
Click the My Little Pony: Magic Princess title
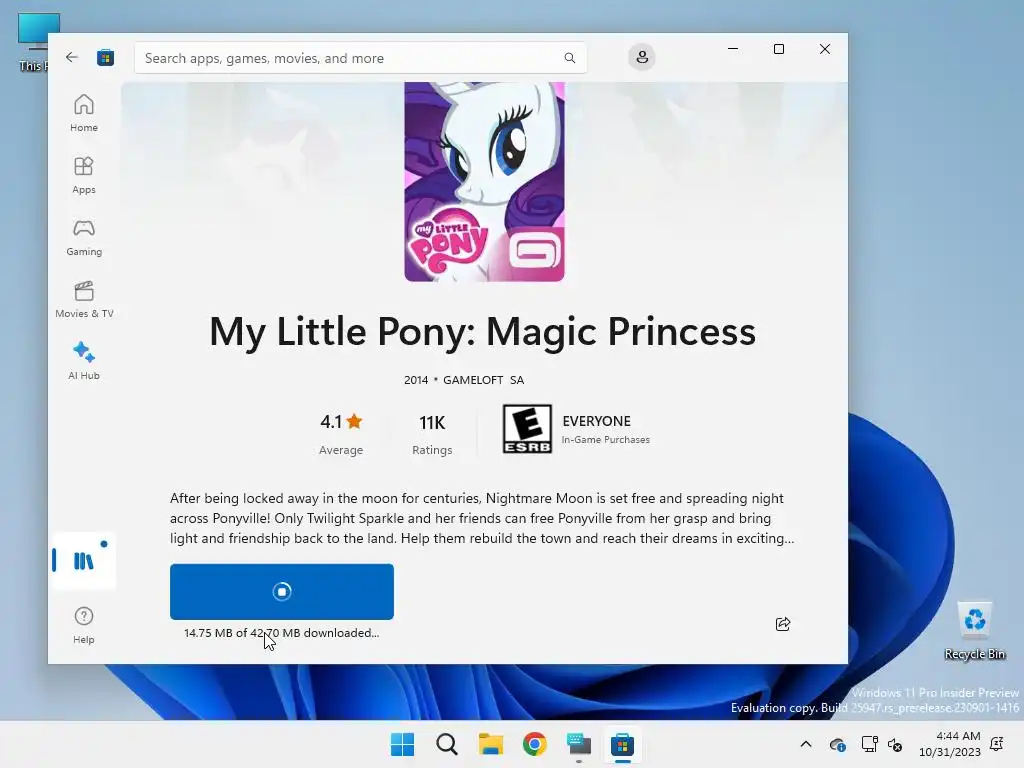483,332
